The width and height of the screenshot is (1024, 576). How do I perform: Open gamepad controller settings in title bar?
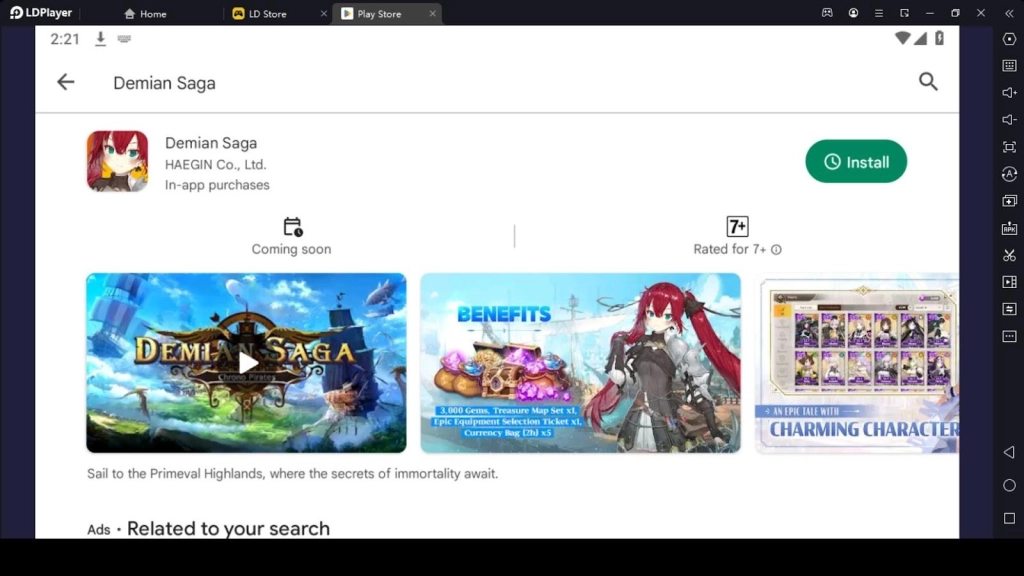[x=826, y=13]
